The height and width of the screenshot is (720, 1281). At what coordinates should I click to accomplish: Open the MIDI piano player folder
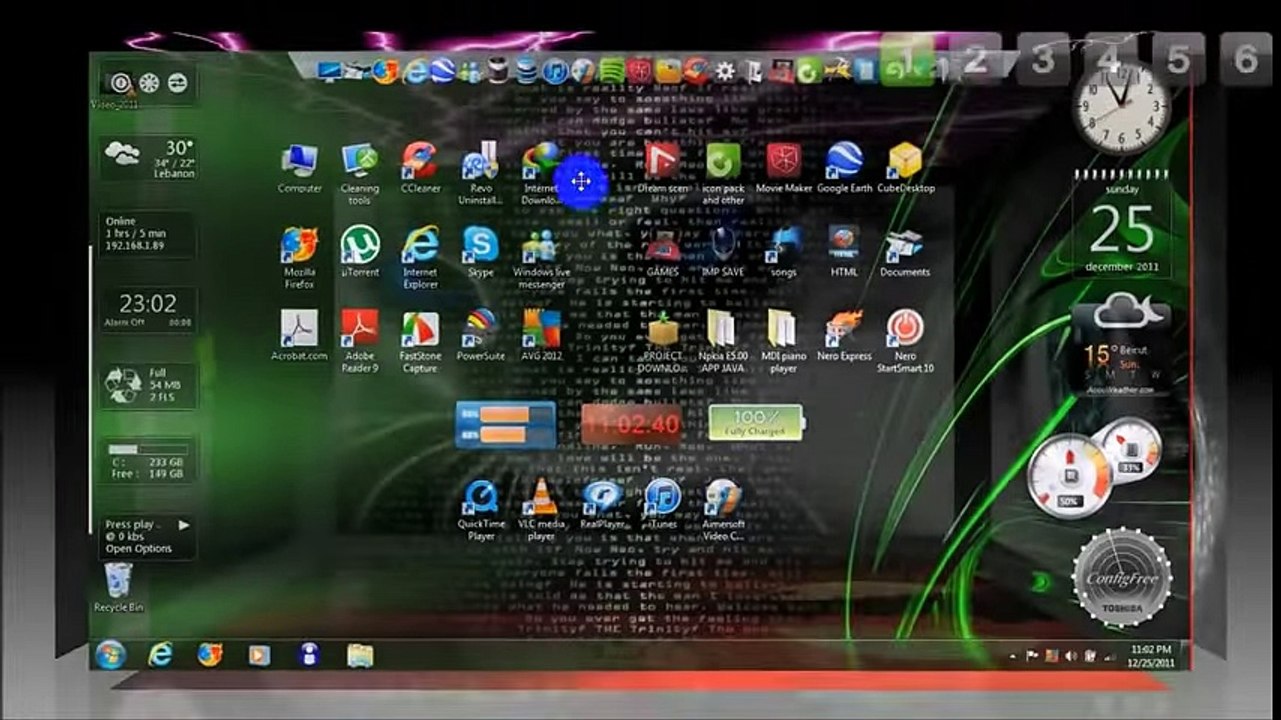click(x=784, y=341)
